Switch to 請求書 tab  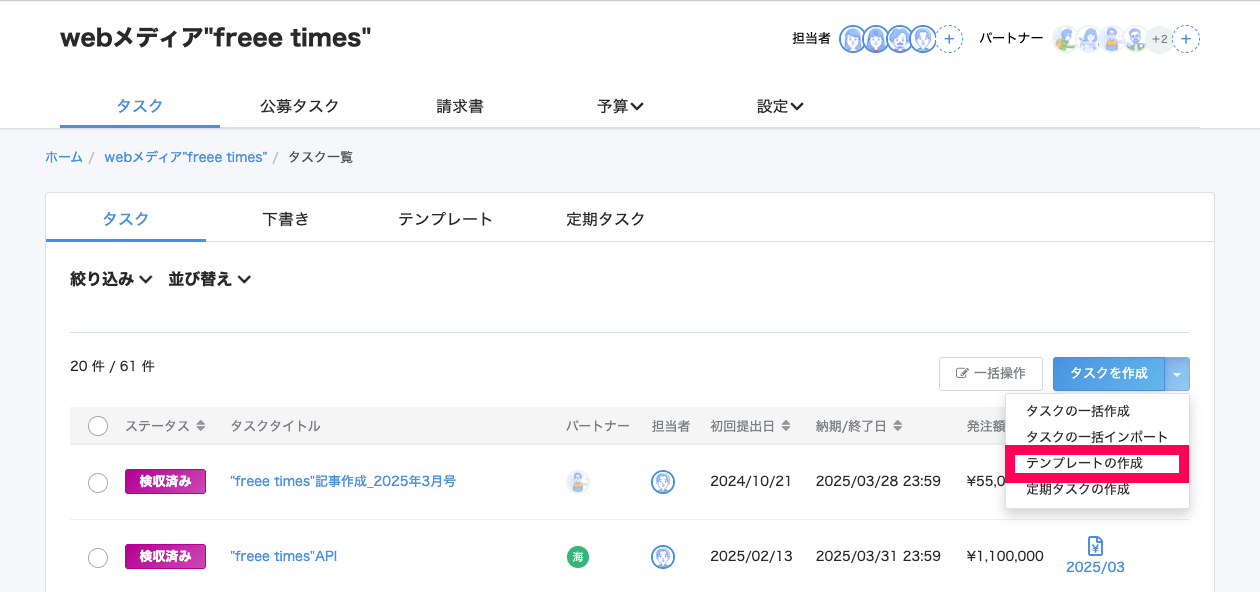coord(460,106)
